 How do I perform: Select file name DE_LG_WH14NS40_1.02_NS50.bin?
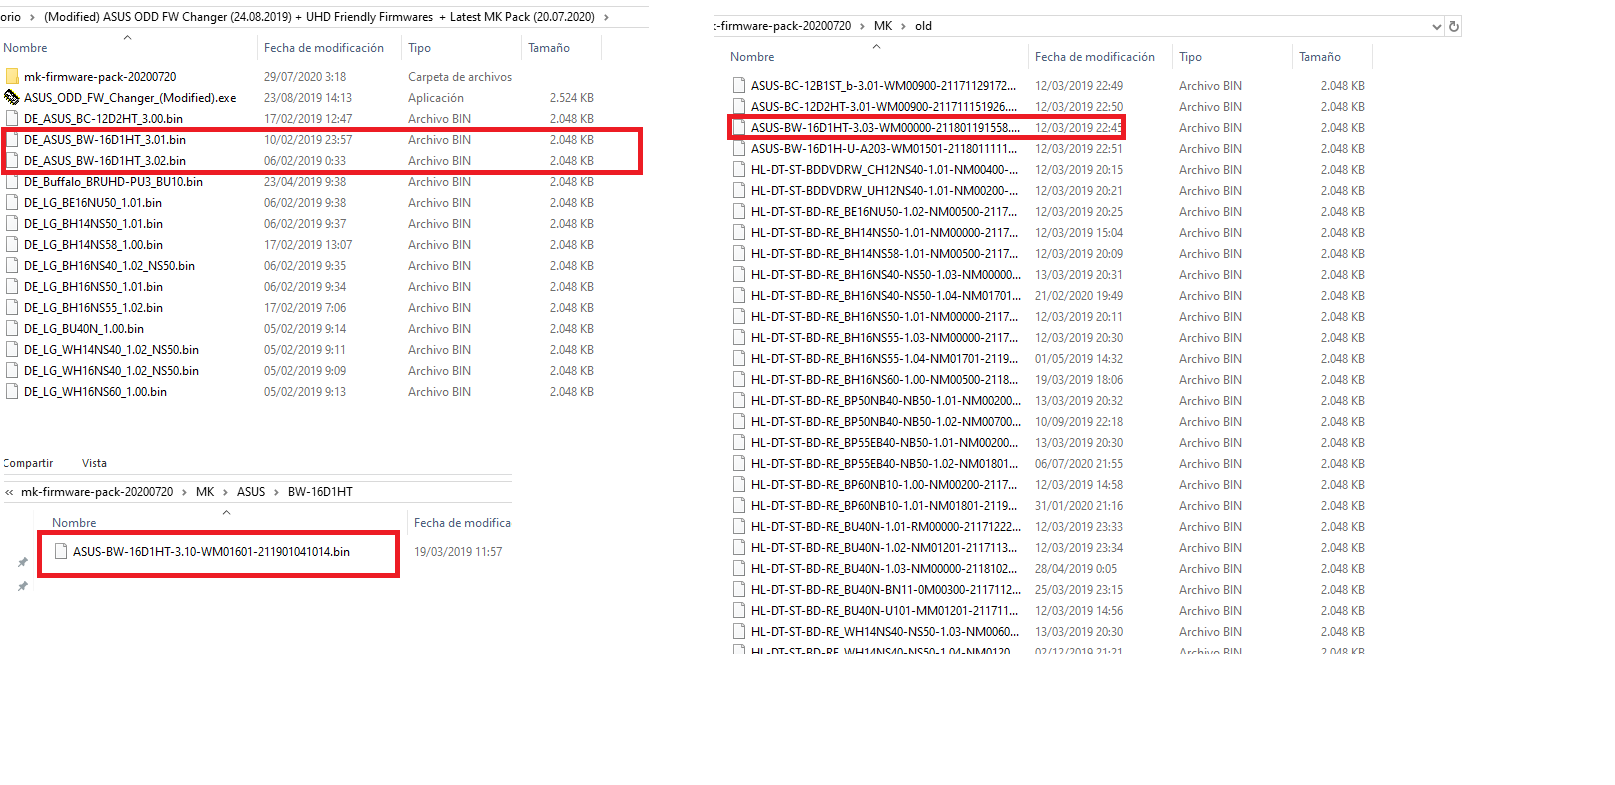pos(111,349)
